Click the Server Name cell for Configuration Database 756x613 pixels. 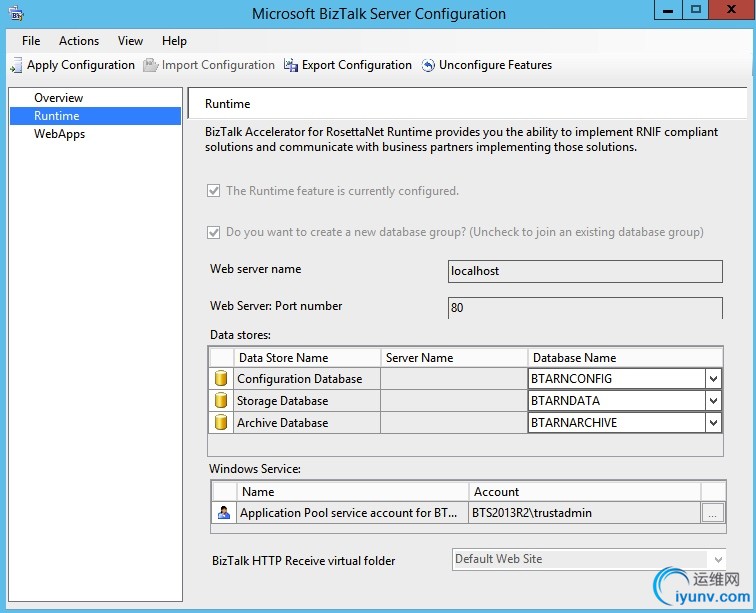coord(454,379)
